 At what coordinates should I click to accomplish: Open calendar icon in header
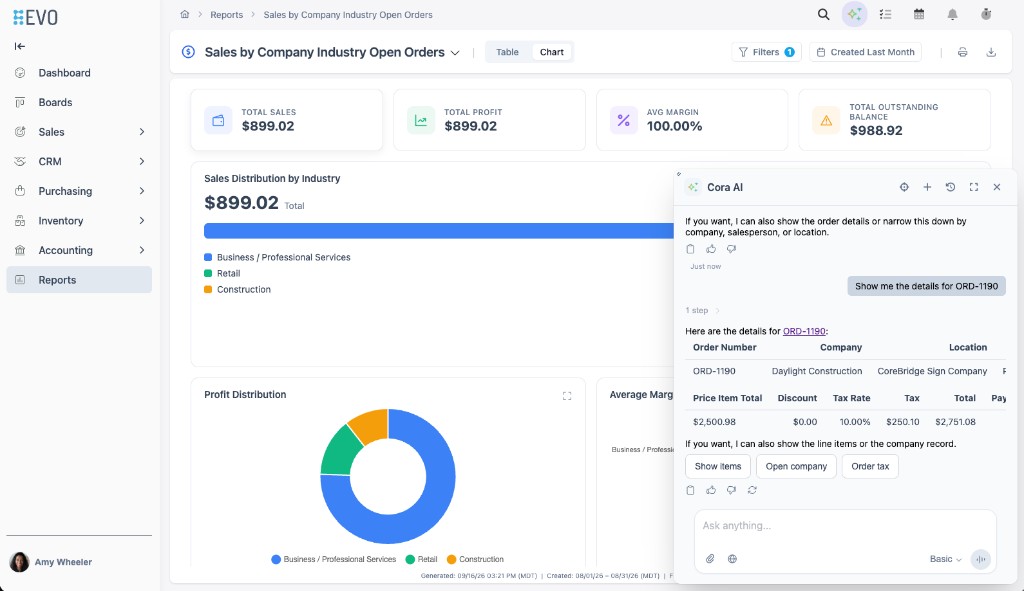pos(919,14)
